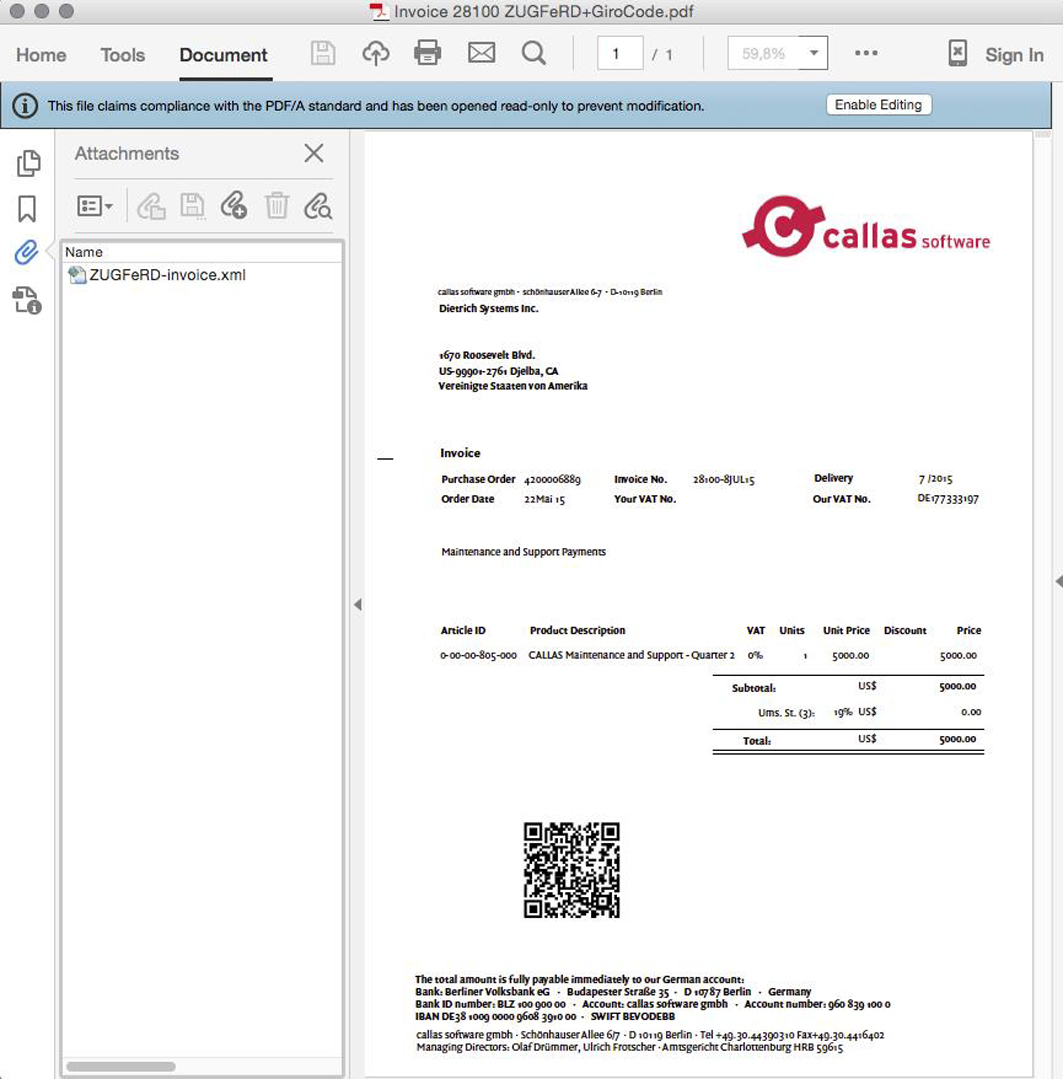Open the zoom level dropdown
This screenshot has width=1063, height=1079.
click(814, 54)
